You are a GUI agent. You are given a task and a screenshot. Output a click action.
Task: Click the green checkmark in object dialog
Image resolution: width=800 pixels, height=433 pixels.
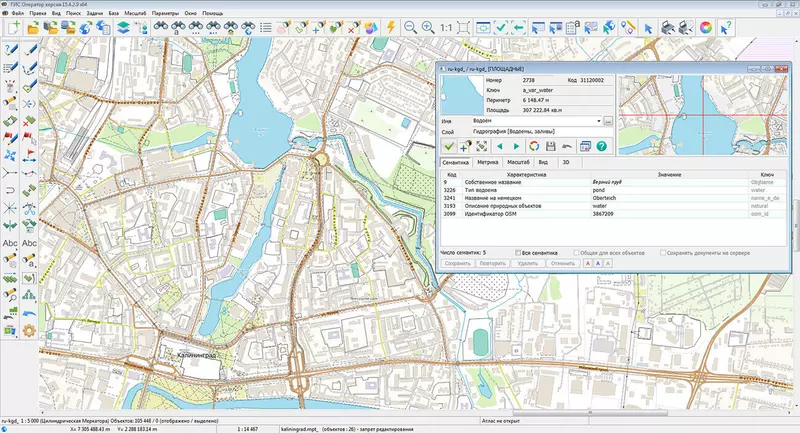(449, 146)
